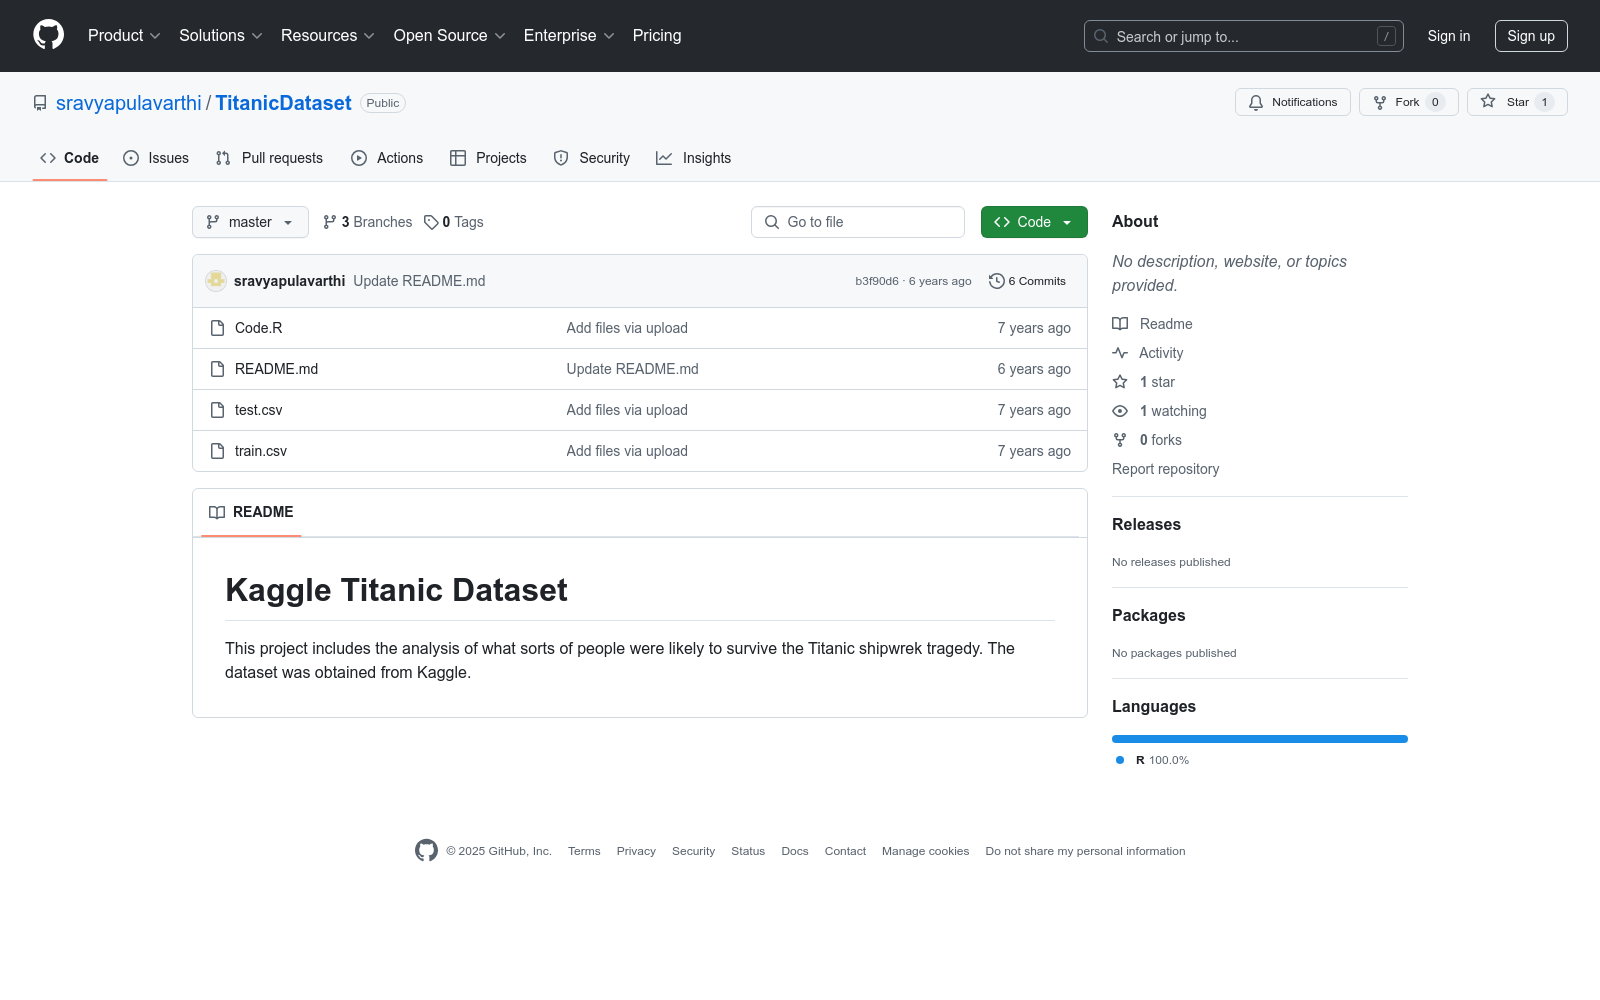1600x1000 pixels.
Task: Click the R 100.0% language entry
Action: coord(1152,760)
